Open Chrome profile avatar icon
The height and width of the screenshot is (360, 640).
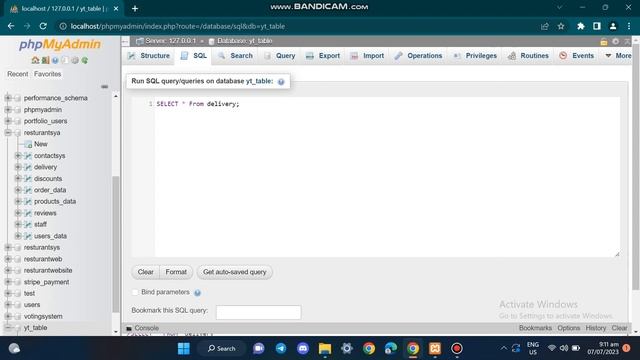(613, 26)
